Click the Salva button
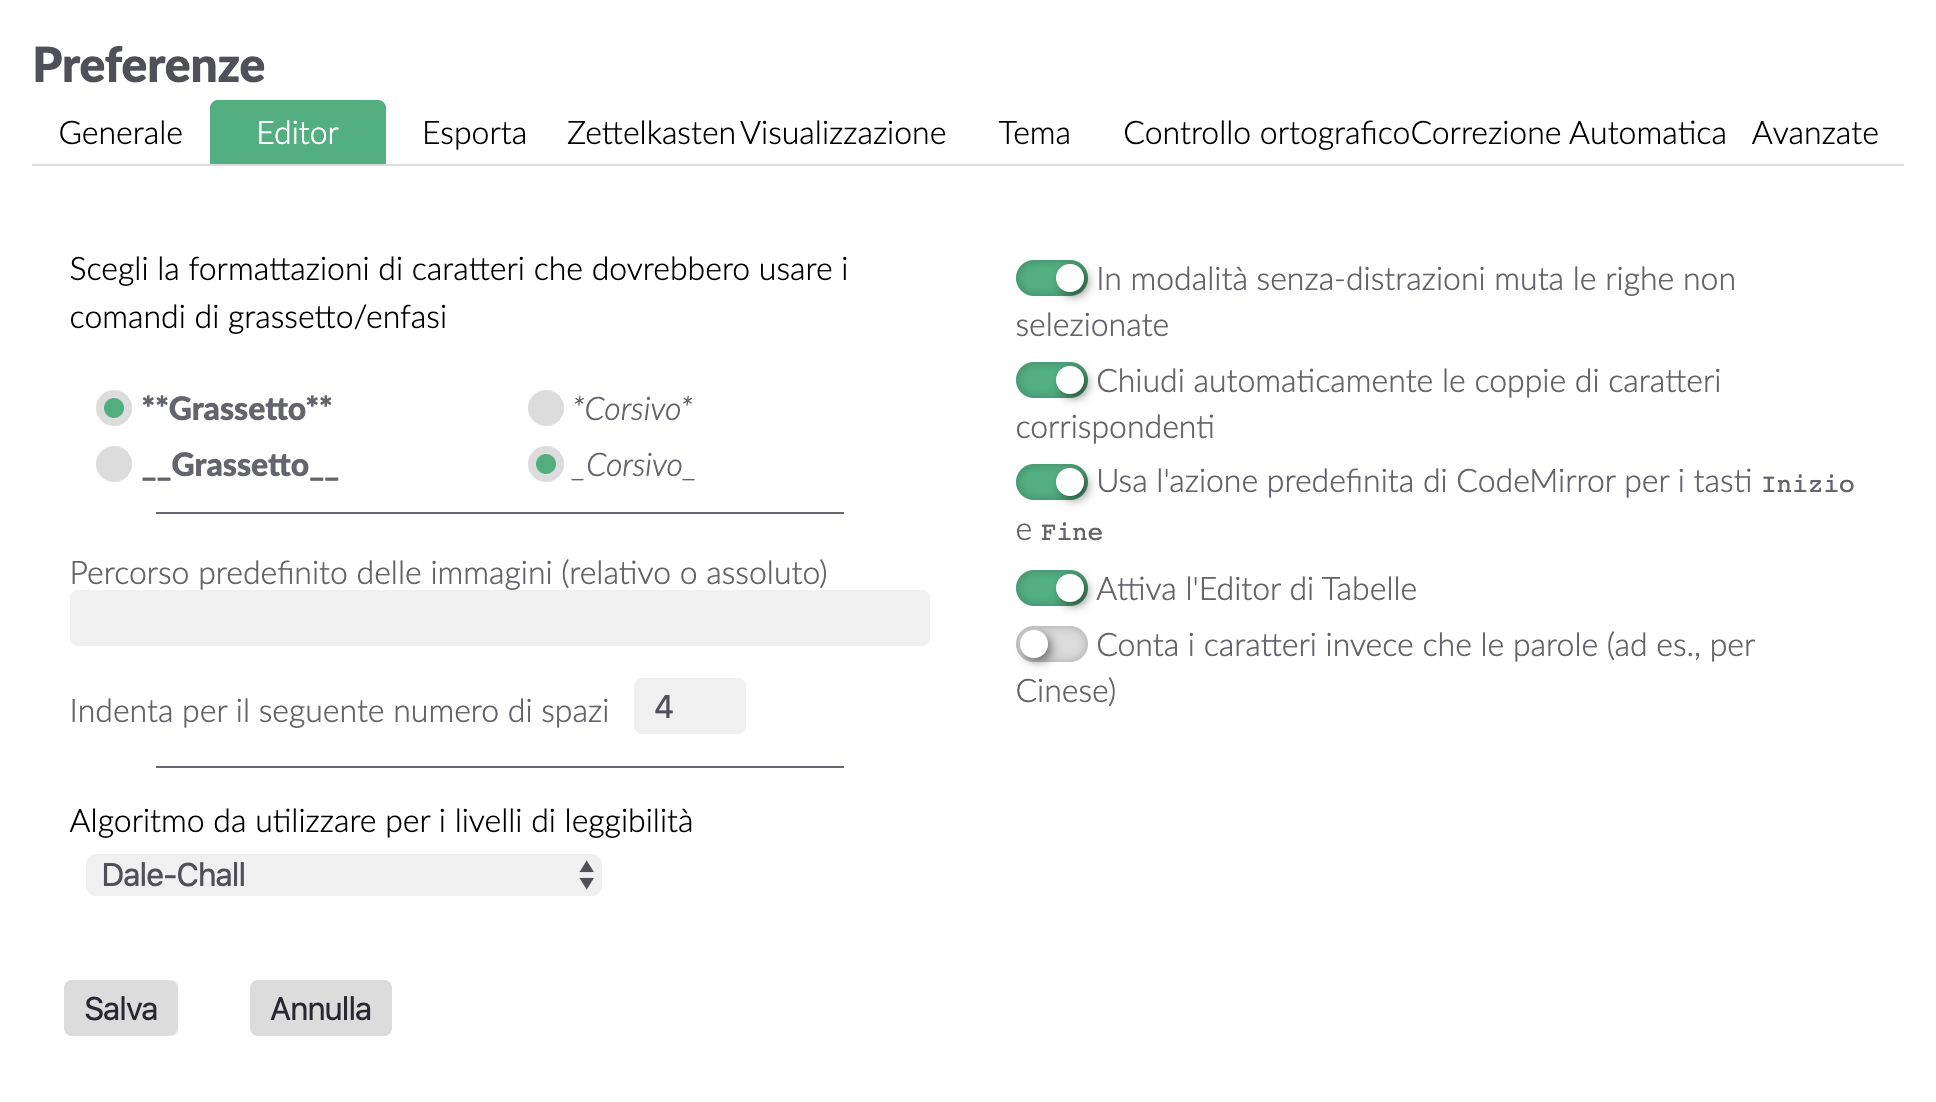The height and width of the screenshot is (1102, 1936). (120, 1008)
